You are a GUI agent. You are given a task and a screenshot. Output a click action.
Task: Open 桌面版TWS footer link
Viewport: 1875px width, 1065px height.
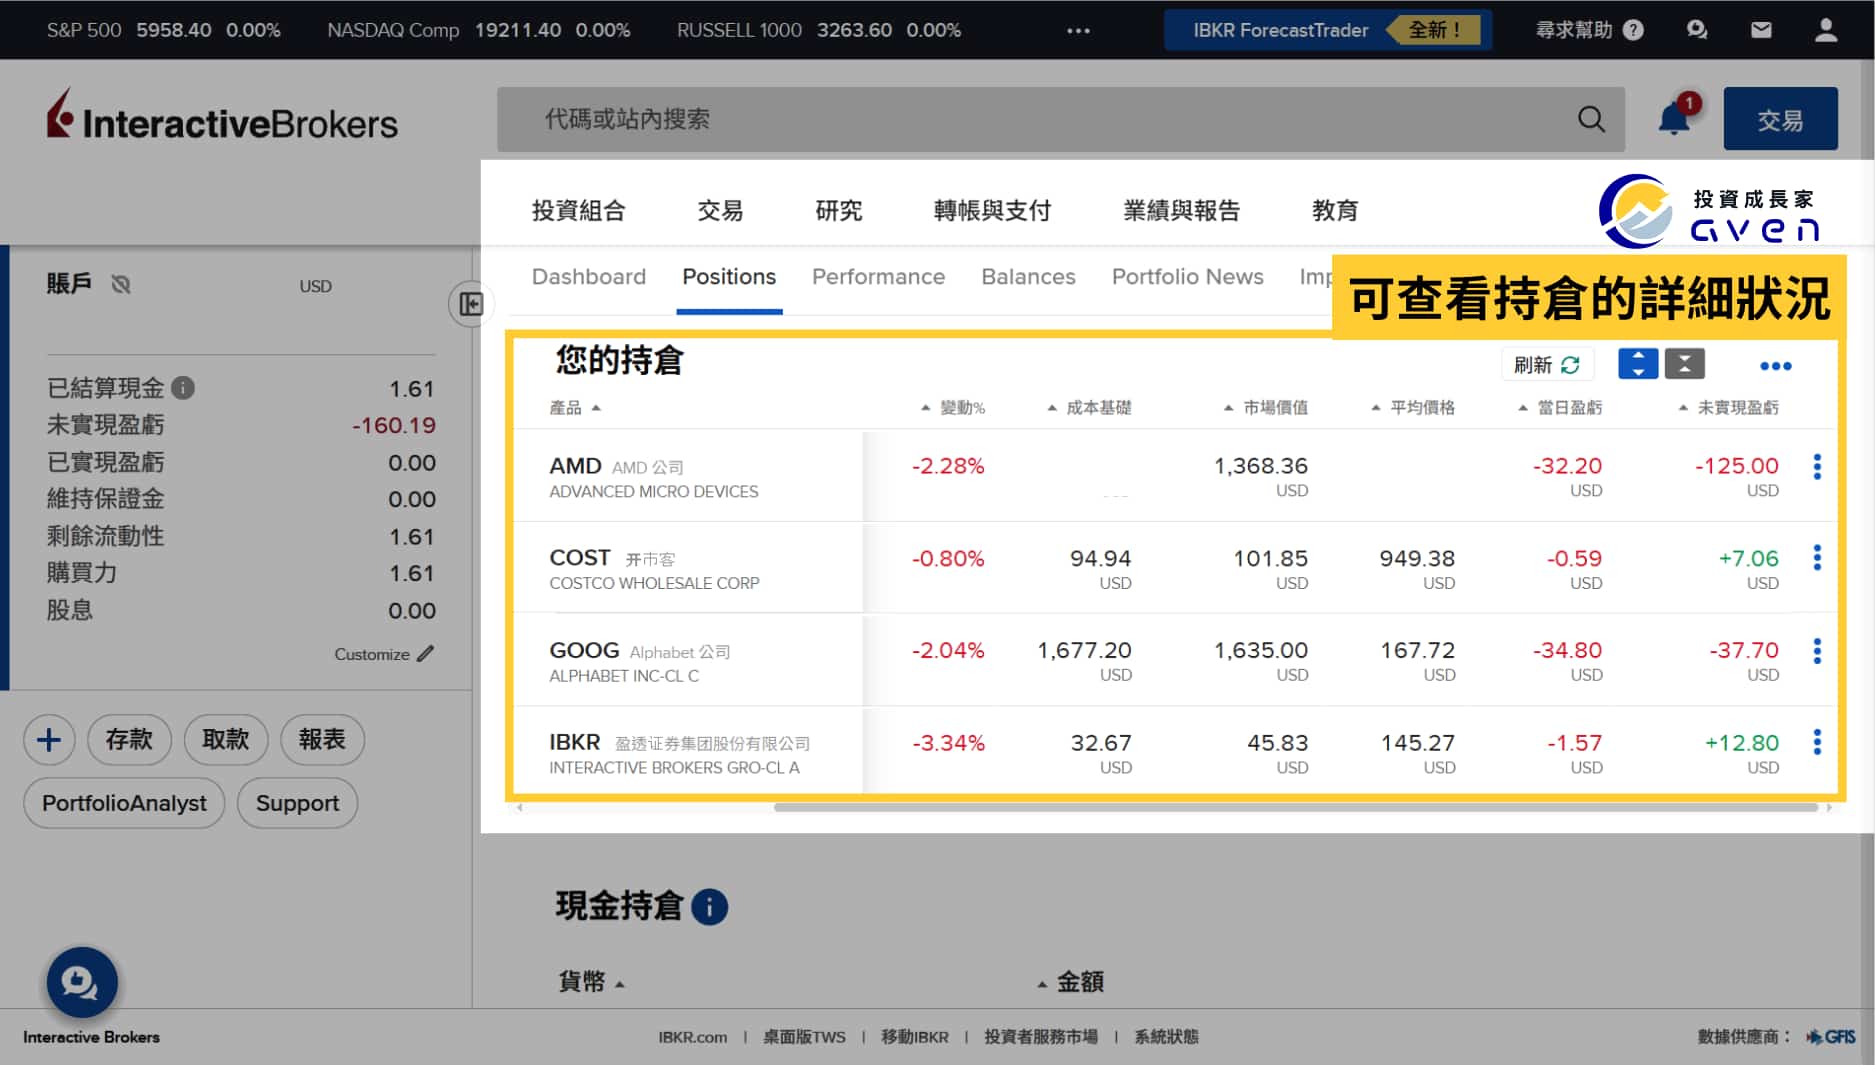pos(804,1037)
